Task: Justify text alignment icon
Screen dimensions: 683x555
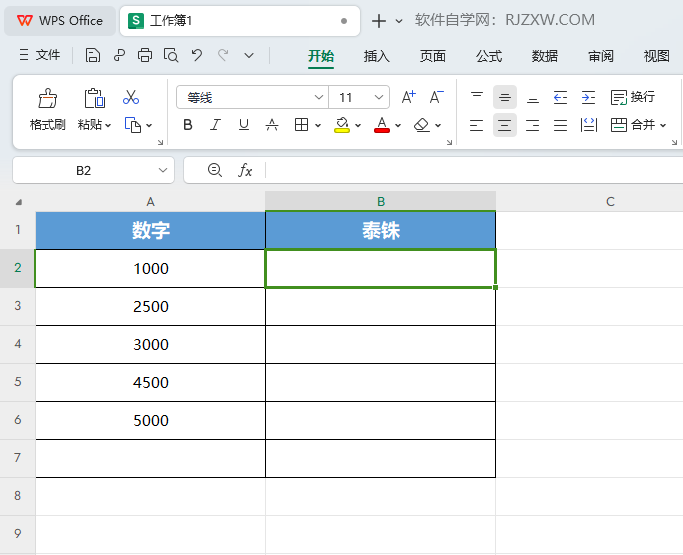Action: [560, 125]
